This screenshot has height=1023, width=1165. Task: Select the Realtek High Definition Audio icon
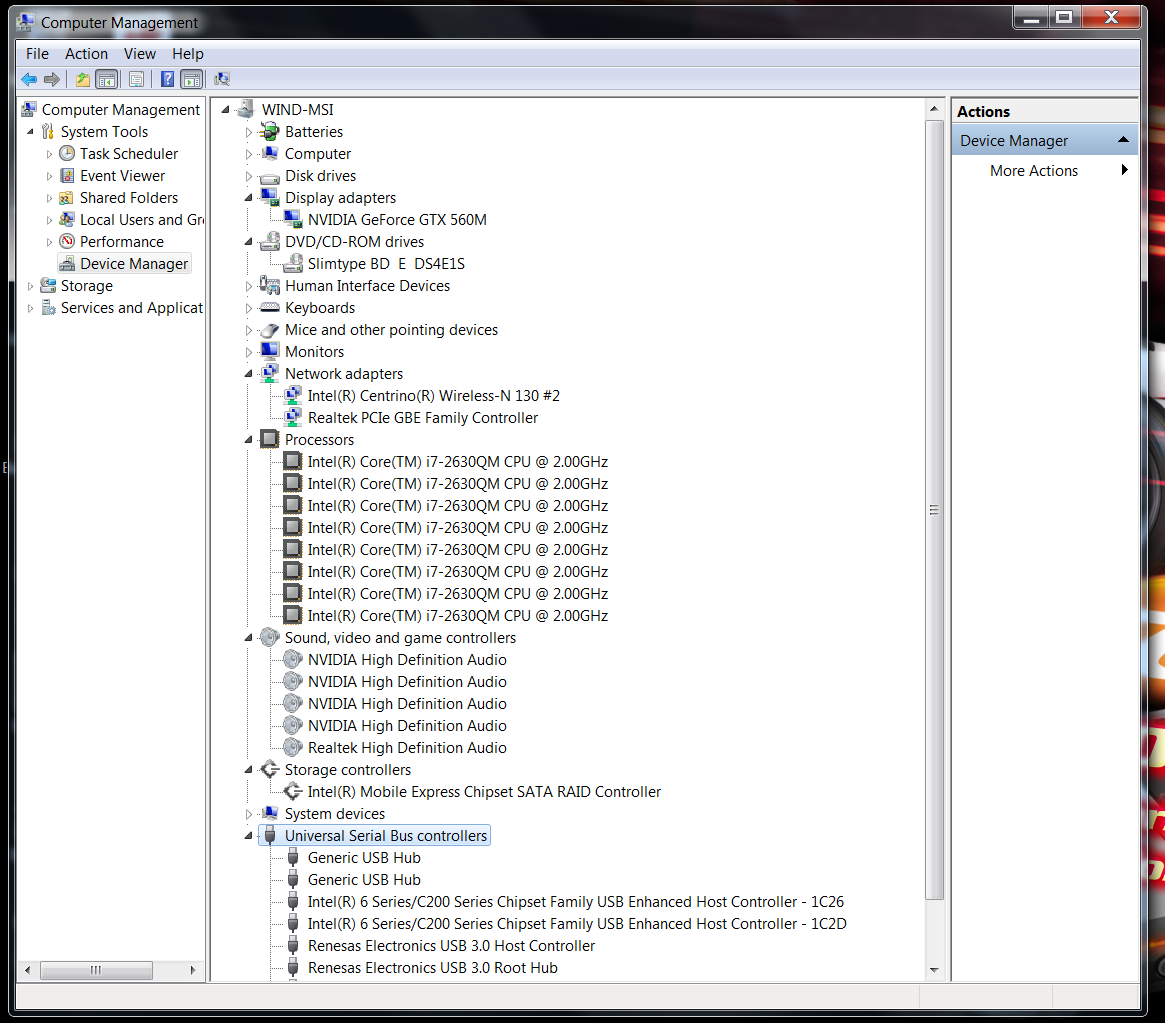293,748
